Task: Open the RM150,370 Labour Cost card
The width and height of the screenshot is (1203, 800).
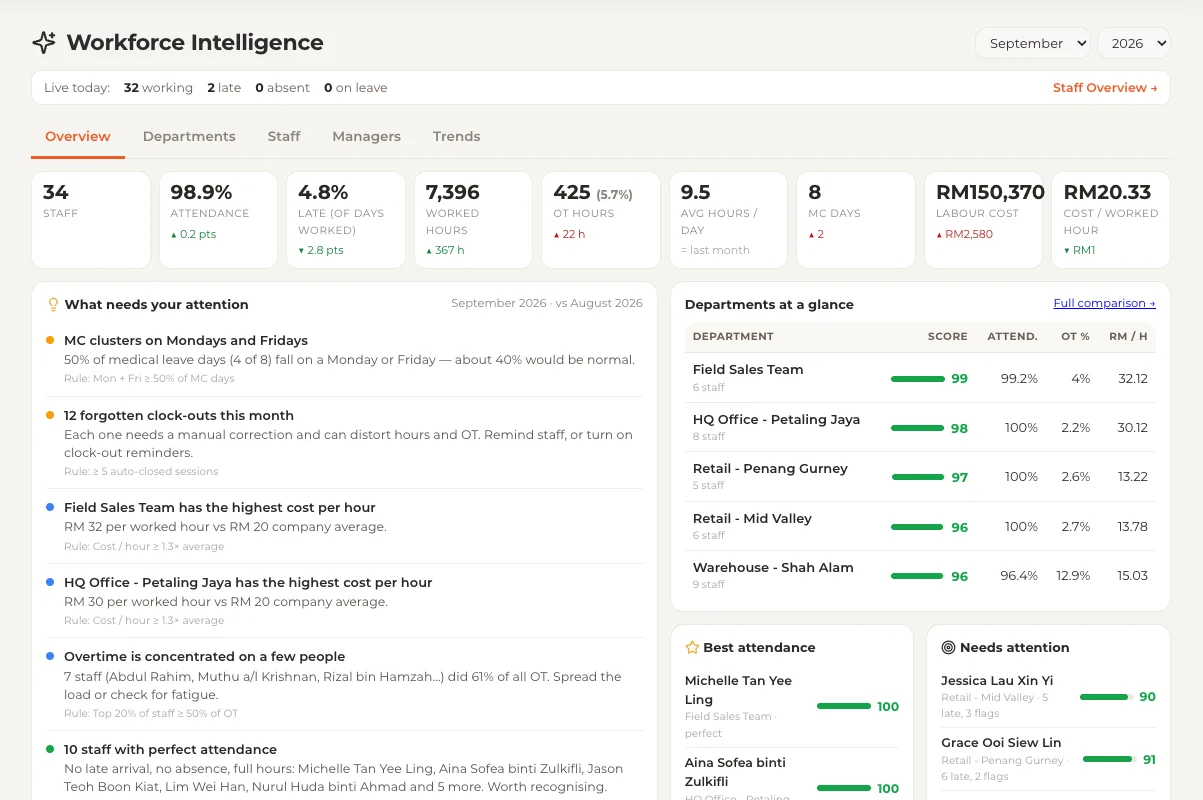Action: (983, 220)
